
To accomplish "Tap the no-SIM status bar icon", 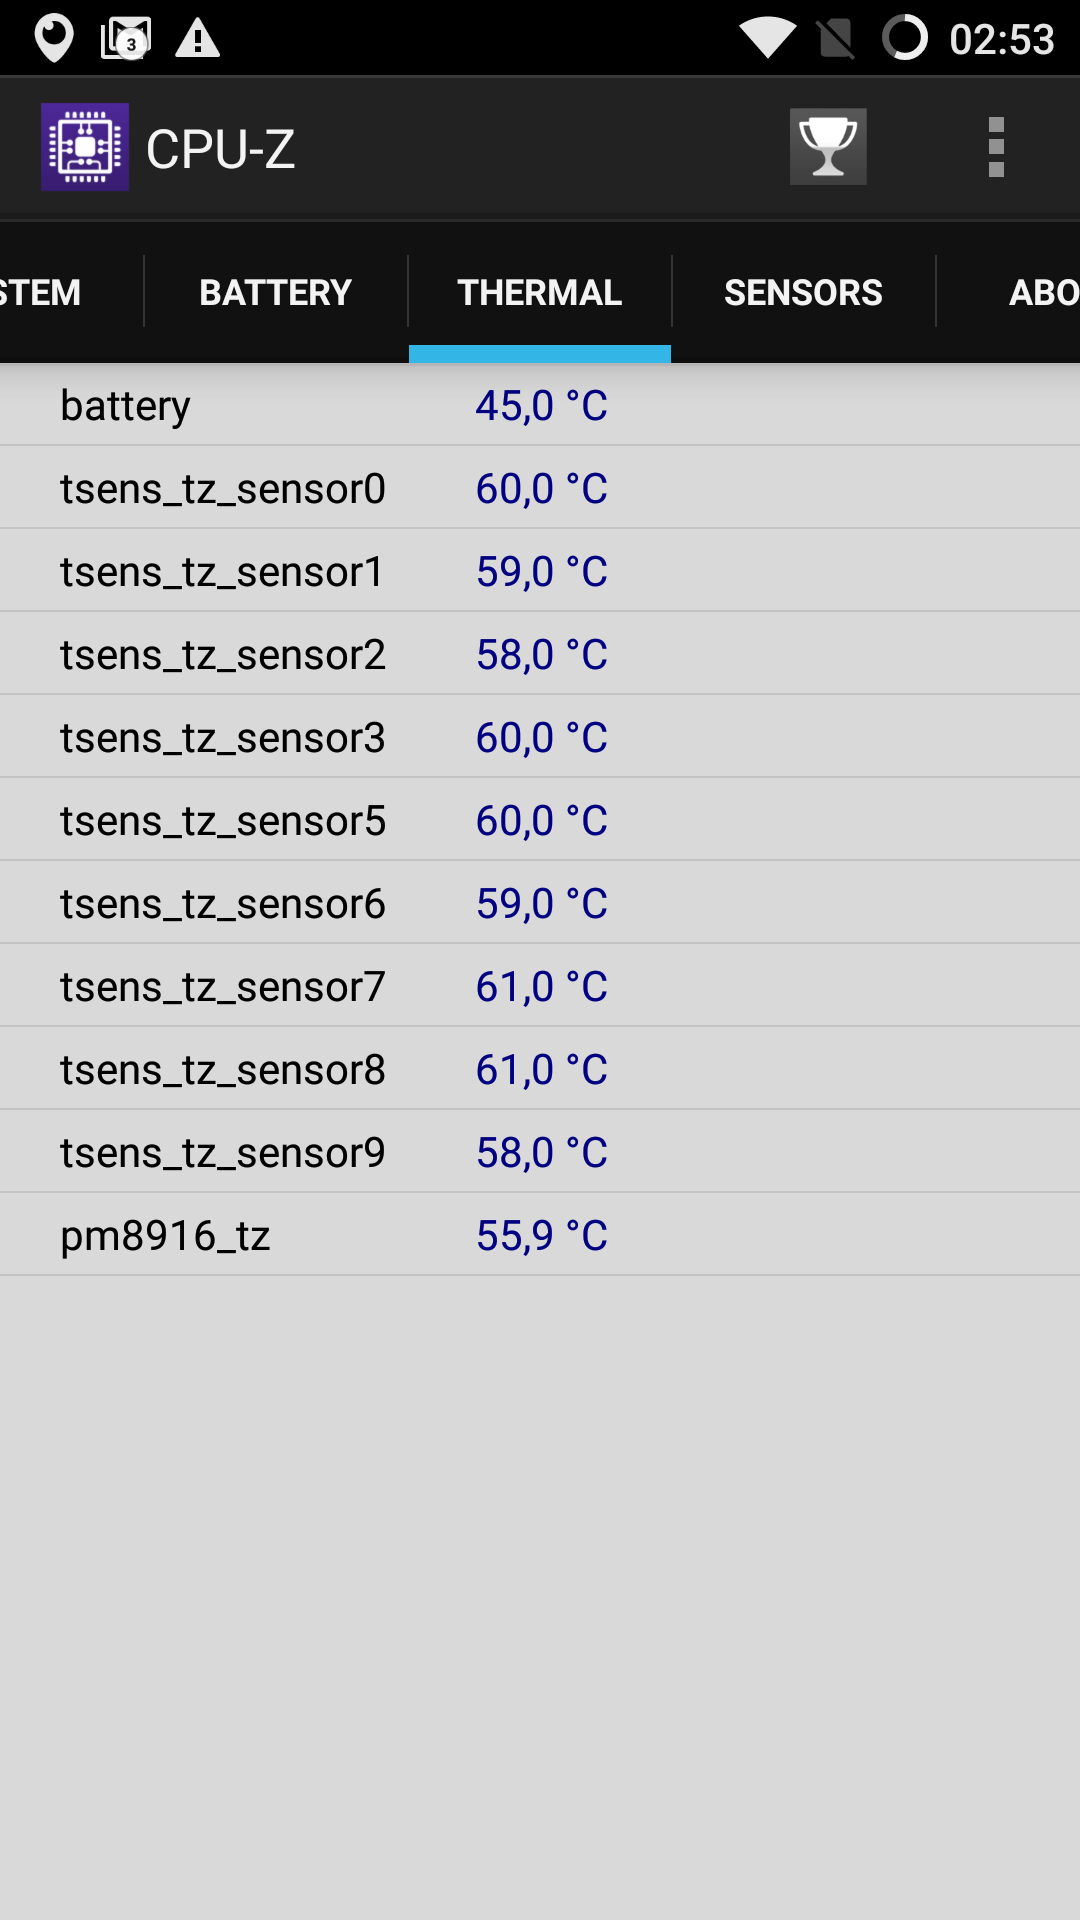I will (835, 38).
